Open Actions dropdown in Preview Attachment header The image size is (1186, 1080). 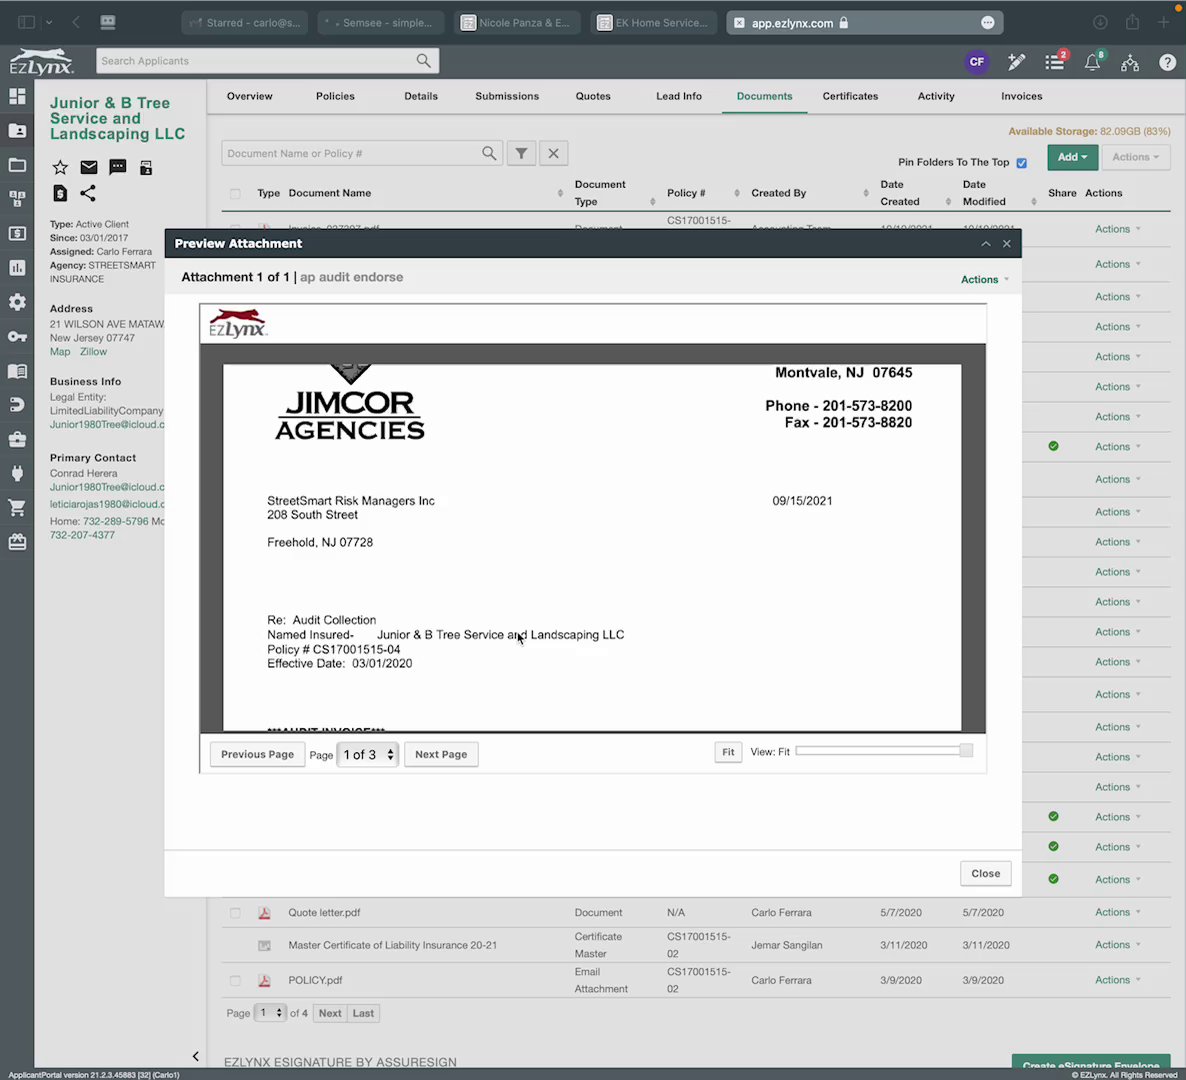985,279
